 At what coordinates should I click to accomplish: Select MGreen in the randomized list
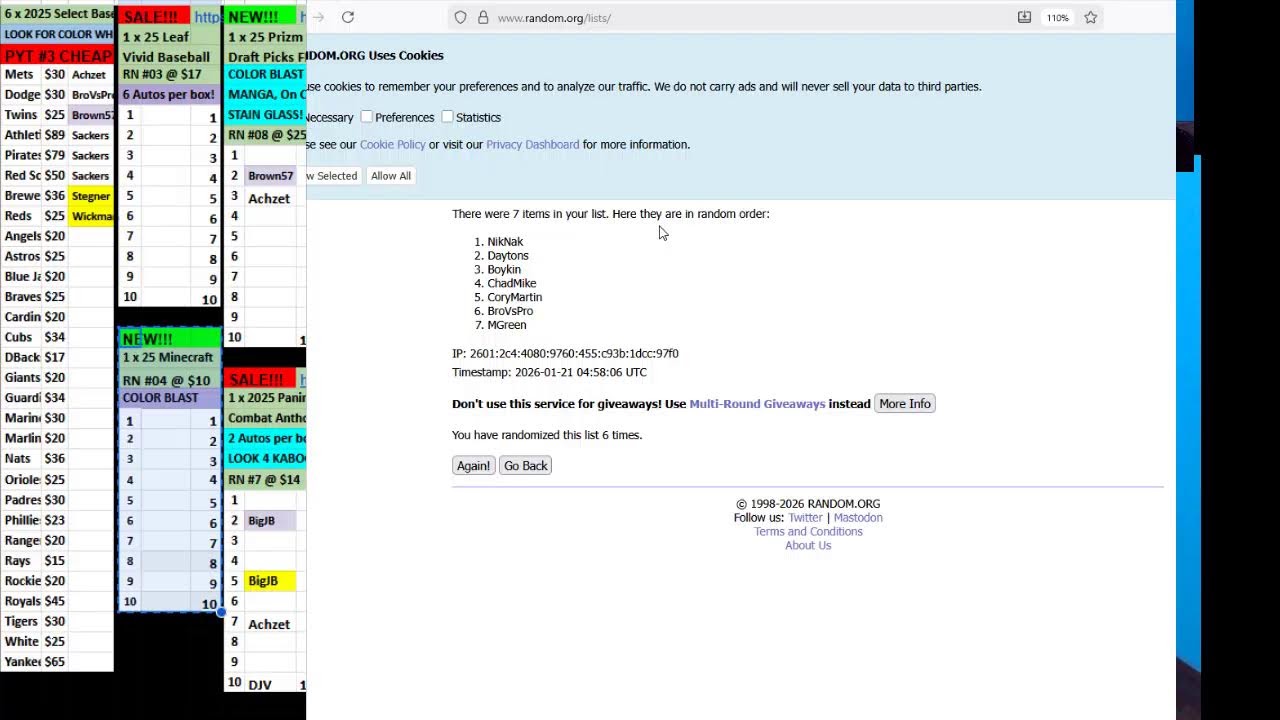[507, 326]
